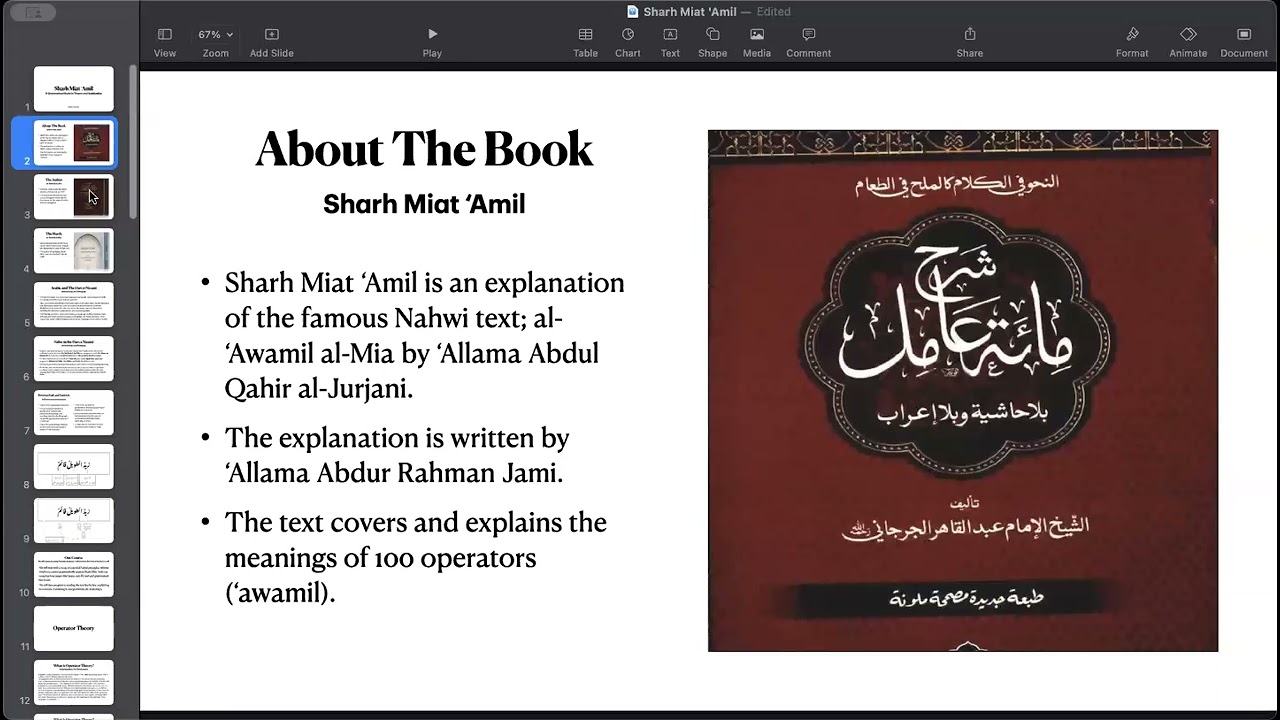The image size is (1280, 720).
Task: Open the 67% Zoom dropdown
Action: pos(215,42)
